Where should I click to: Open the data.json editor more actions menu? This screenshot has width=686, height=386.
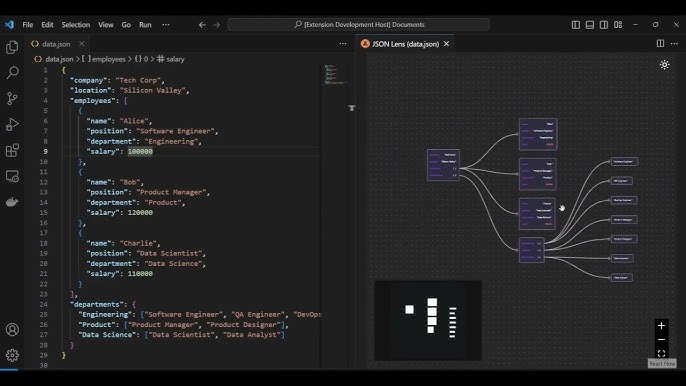click(x=343, y=44)
